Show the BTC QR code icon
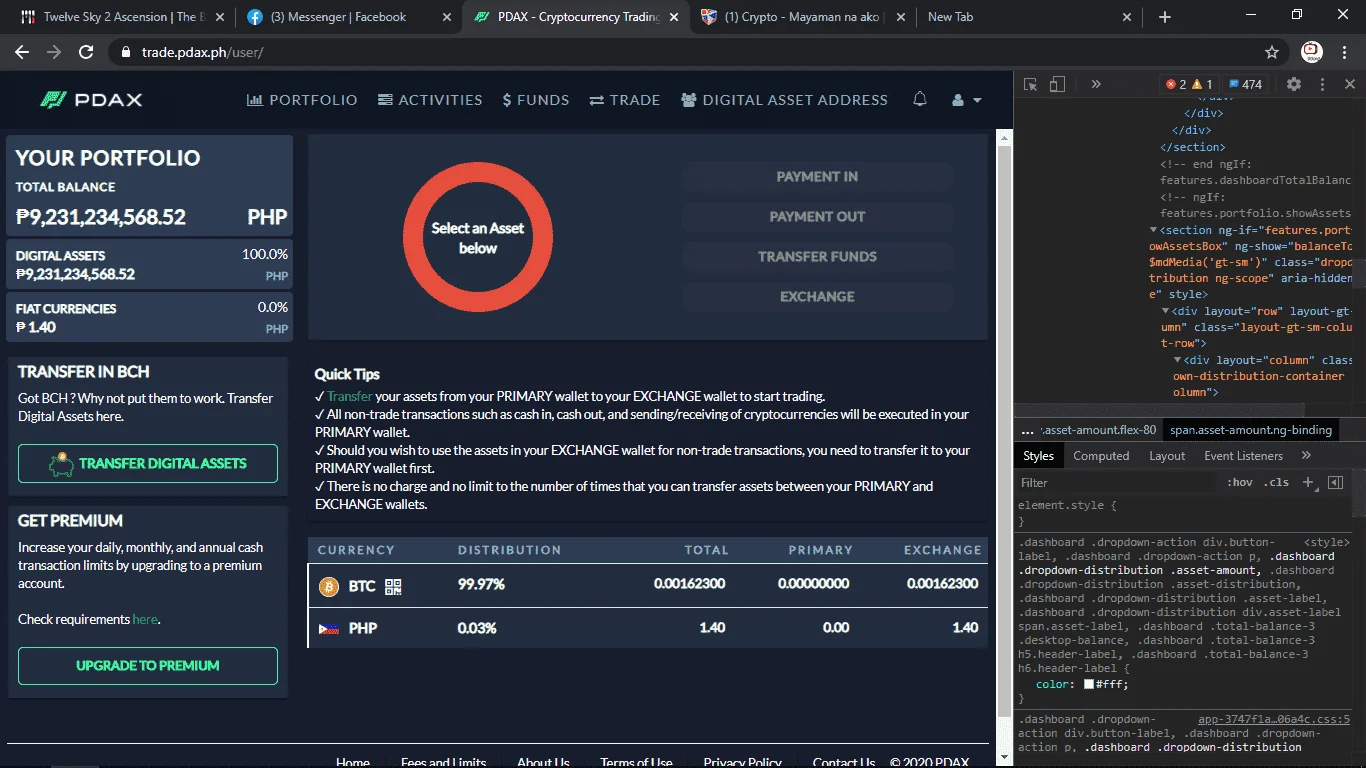 (393, 587)
